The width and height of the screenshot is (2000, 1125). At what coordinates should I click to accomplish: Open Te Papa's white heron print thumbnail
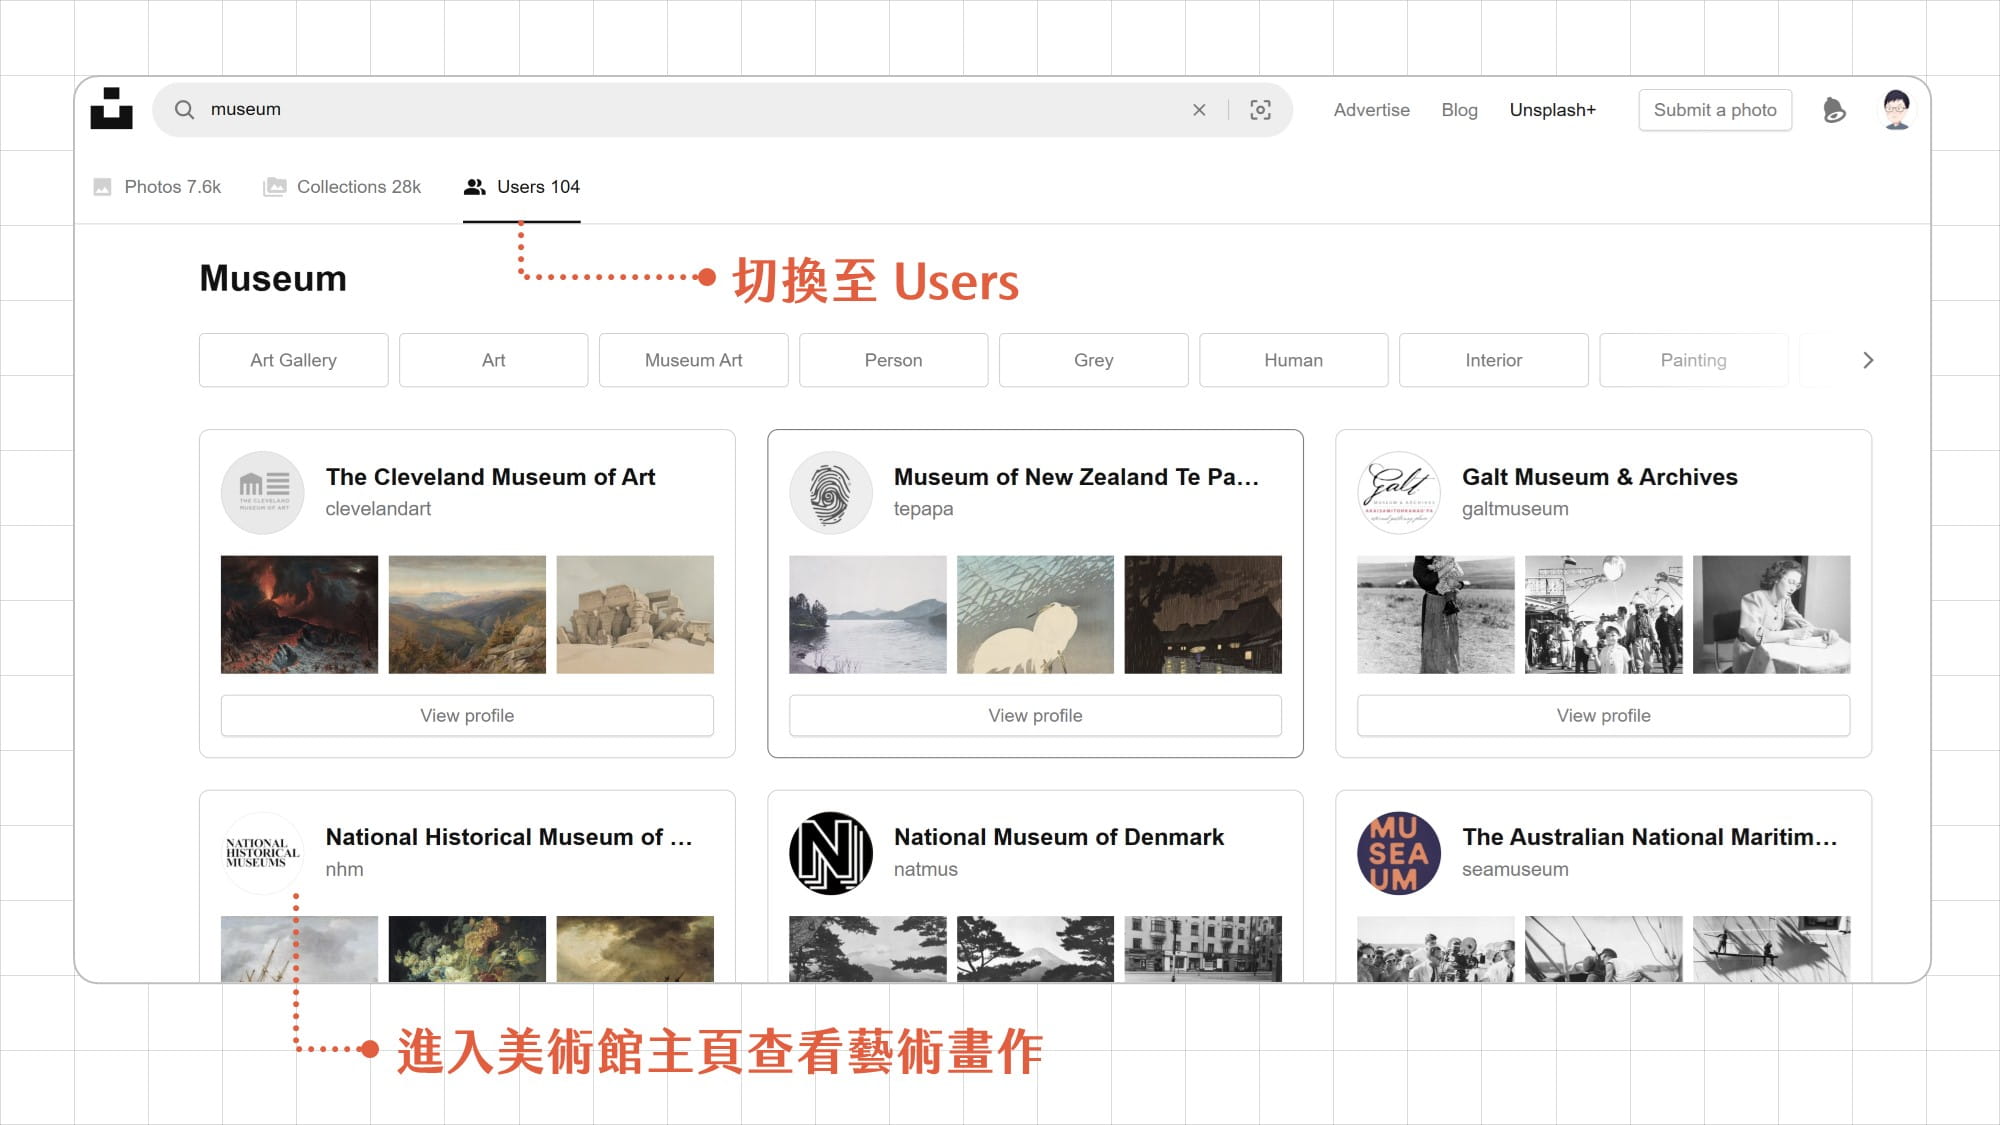coord(1035,614)
